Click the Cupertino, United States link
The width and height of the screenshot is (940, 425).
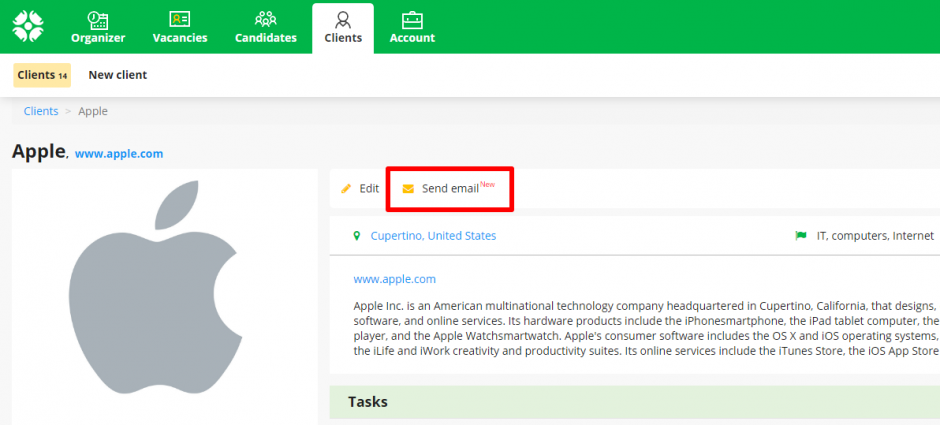click(x=433, y=236)
